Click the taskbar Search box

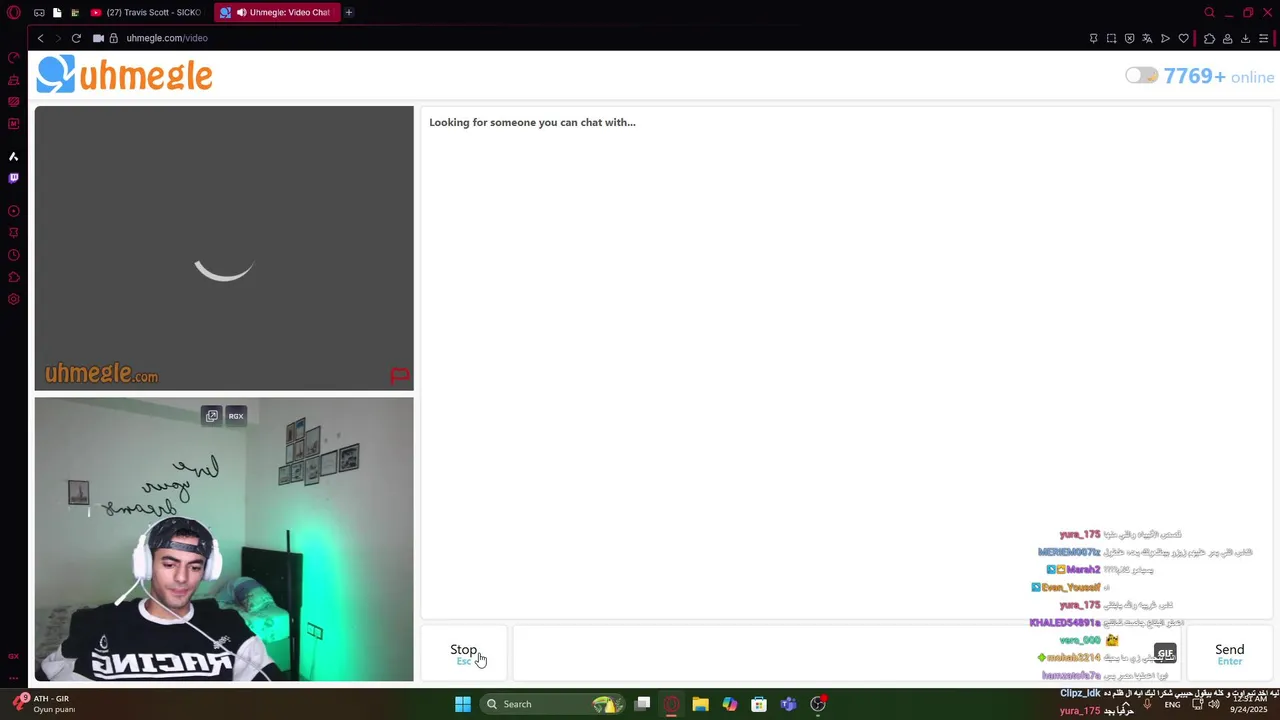(551, 704)
